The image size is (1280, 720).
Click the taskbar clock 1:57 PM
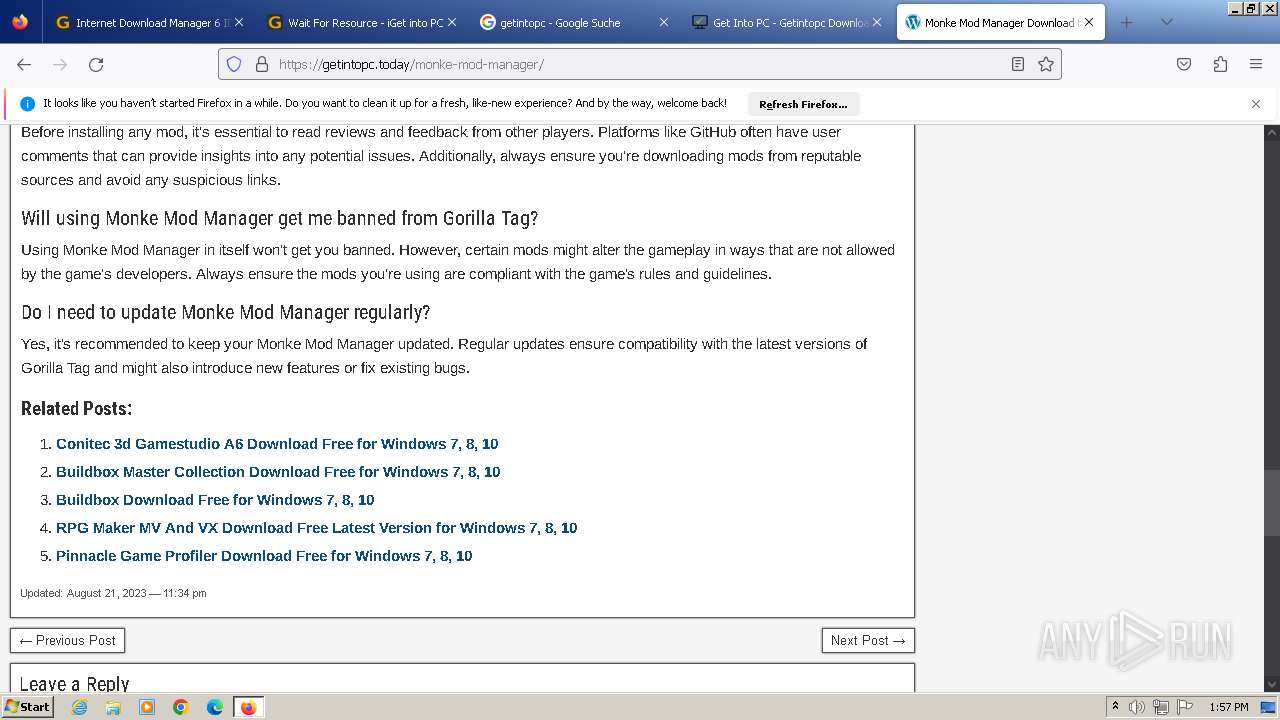pyautogui.click(x=1229, y=707)
